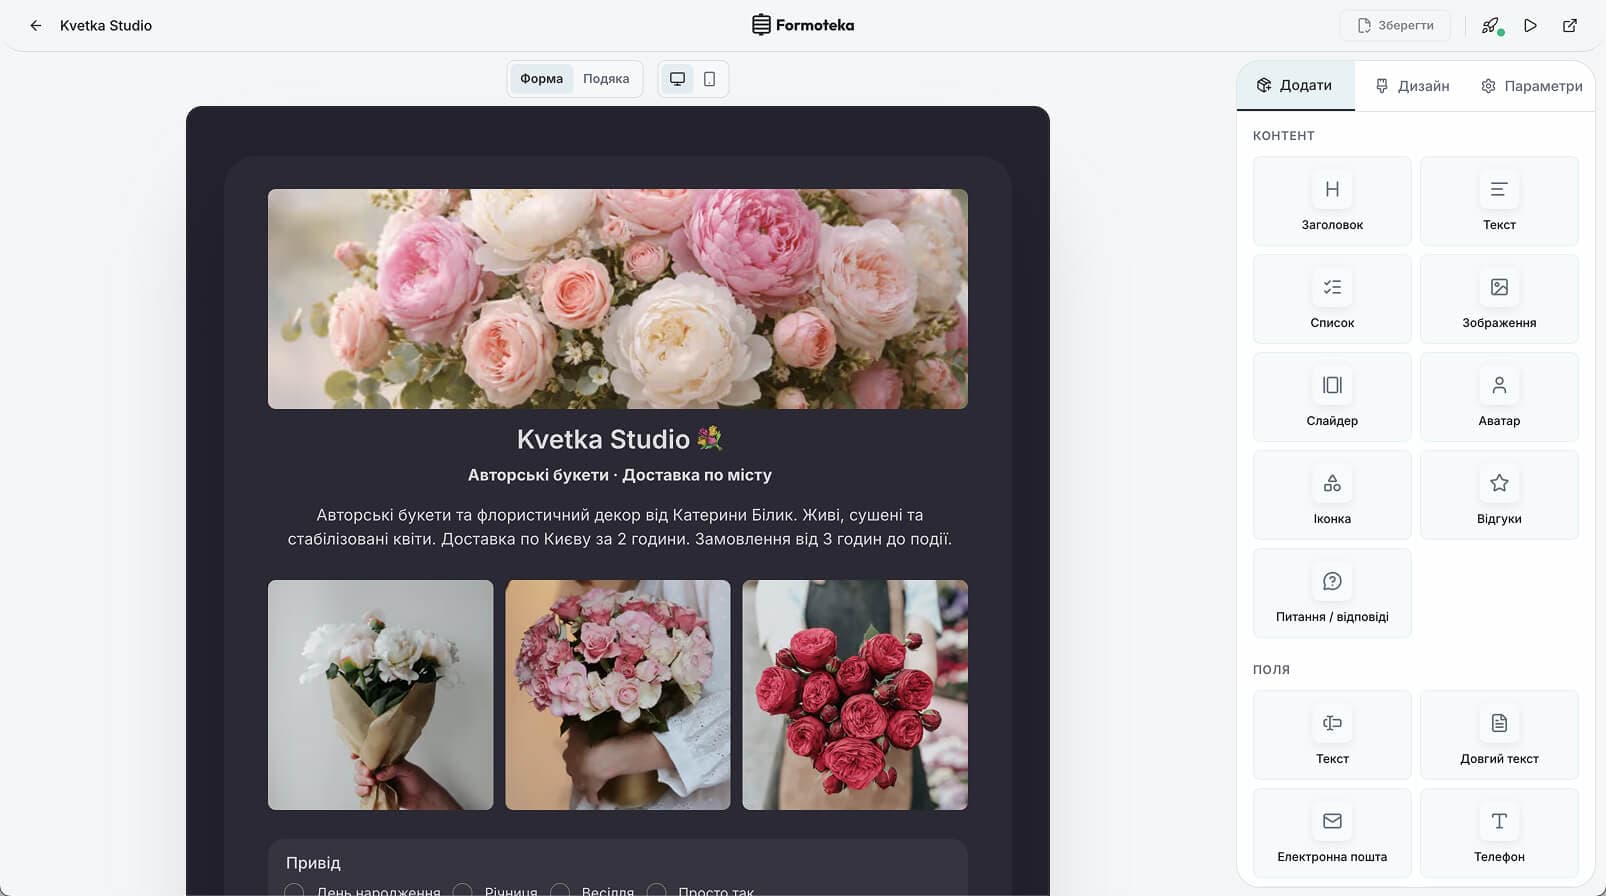This screenshot has width=1606, height=896.
Task: Click the pink roses bouquet photo
Action: (618, 695)
